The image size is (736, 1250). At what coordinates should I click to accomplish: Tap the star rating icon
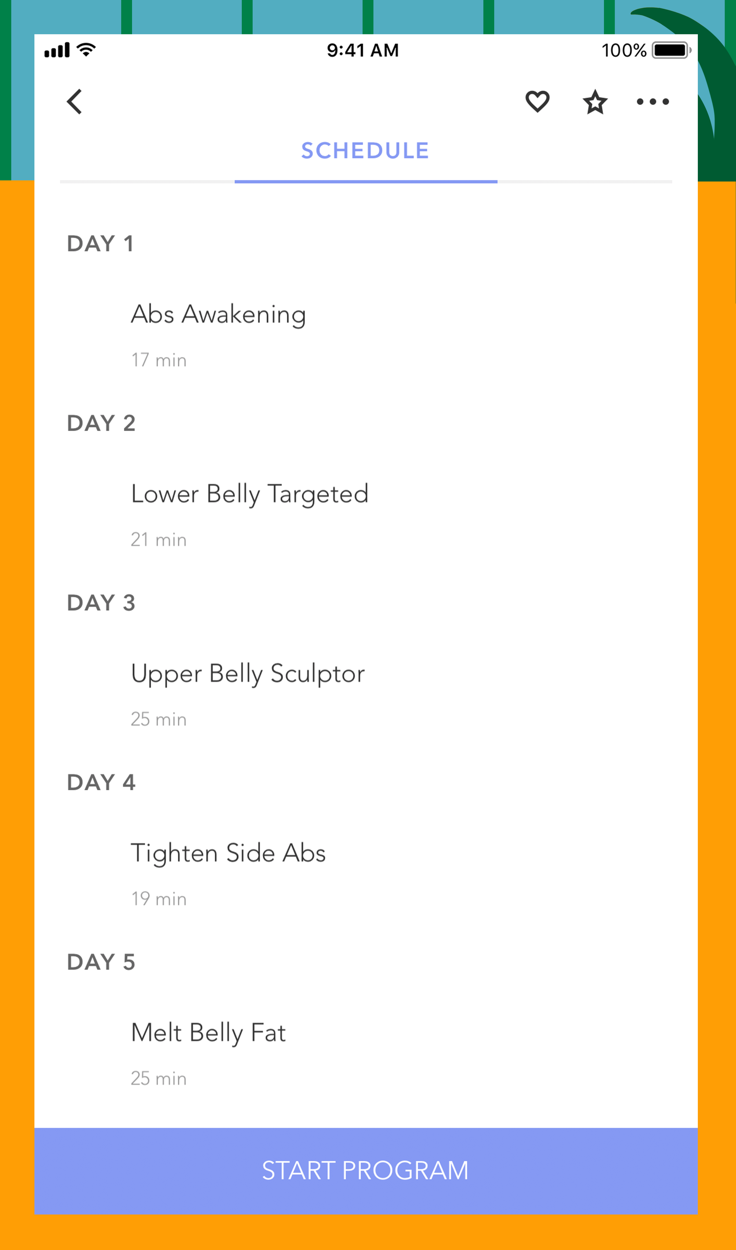tap(595, 101)
